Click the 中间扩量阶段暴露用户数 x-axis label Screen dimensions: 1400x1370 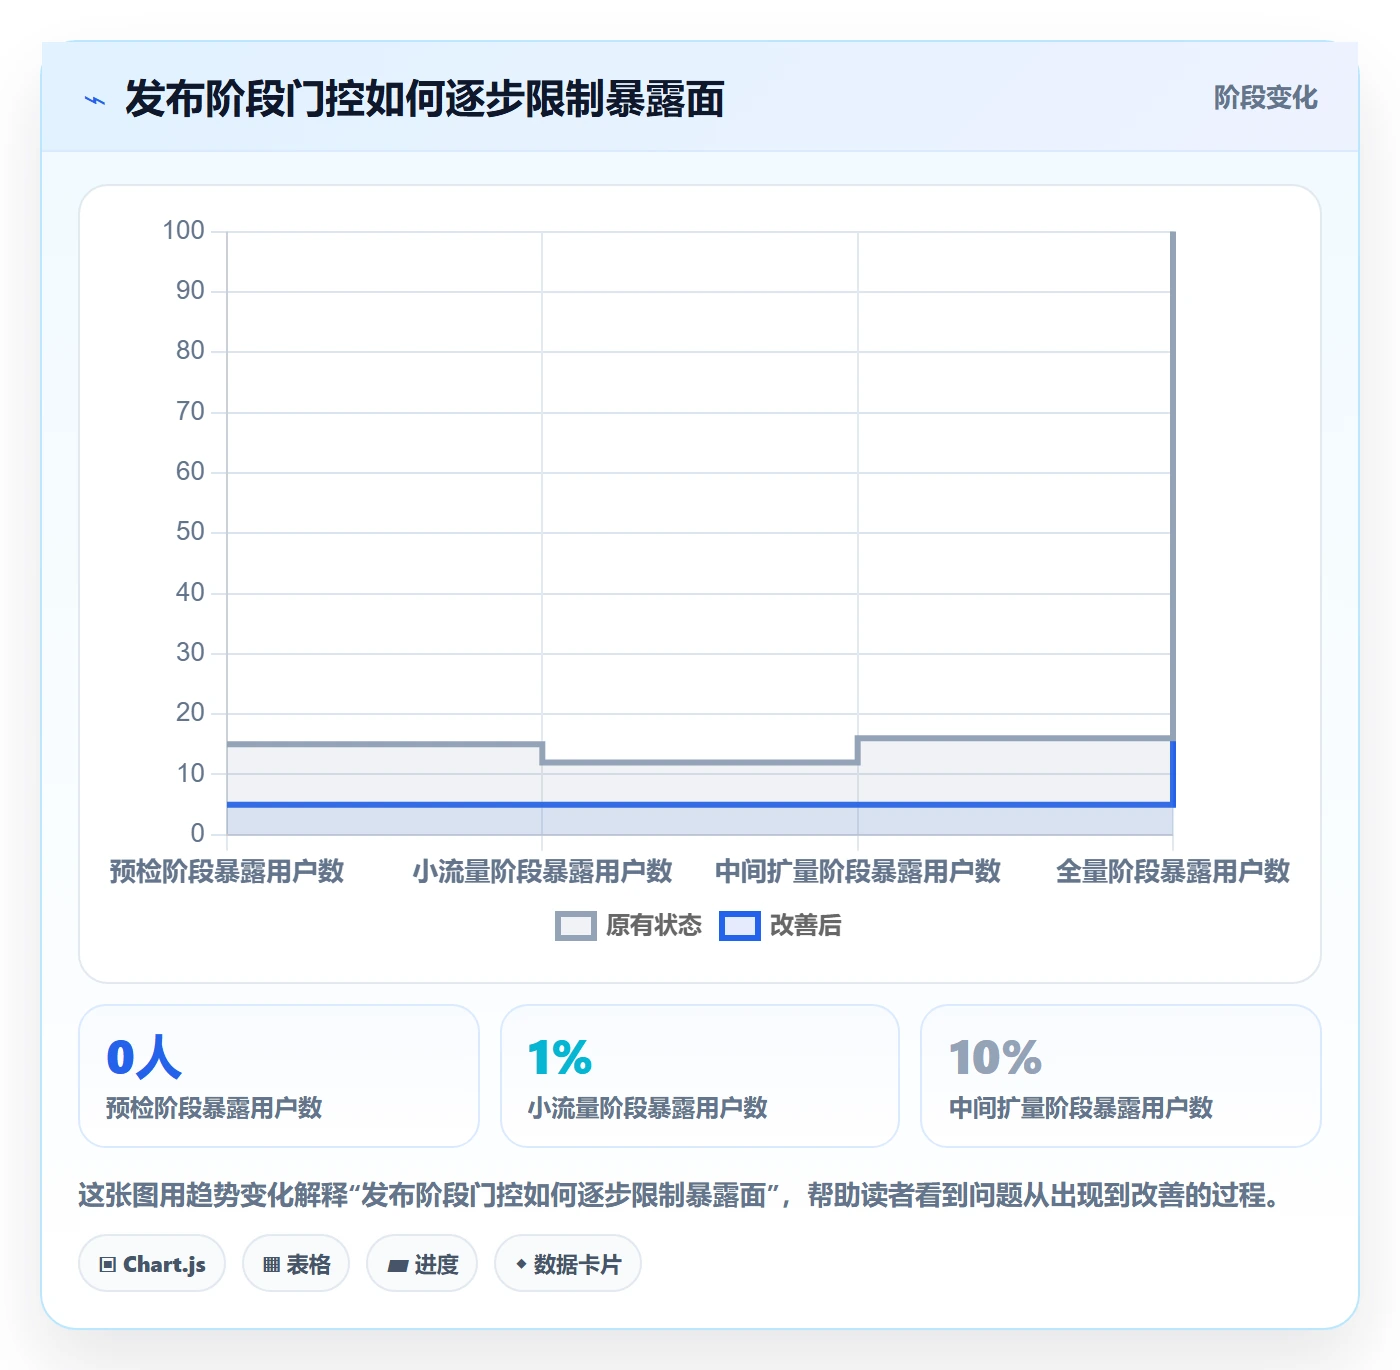point(858,872)
